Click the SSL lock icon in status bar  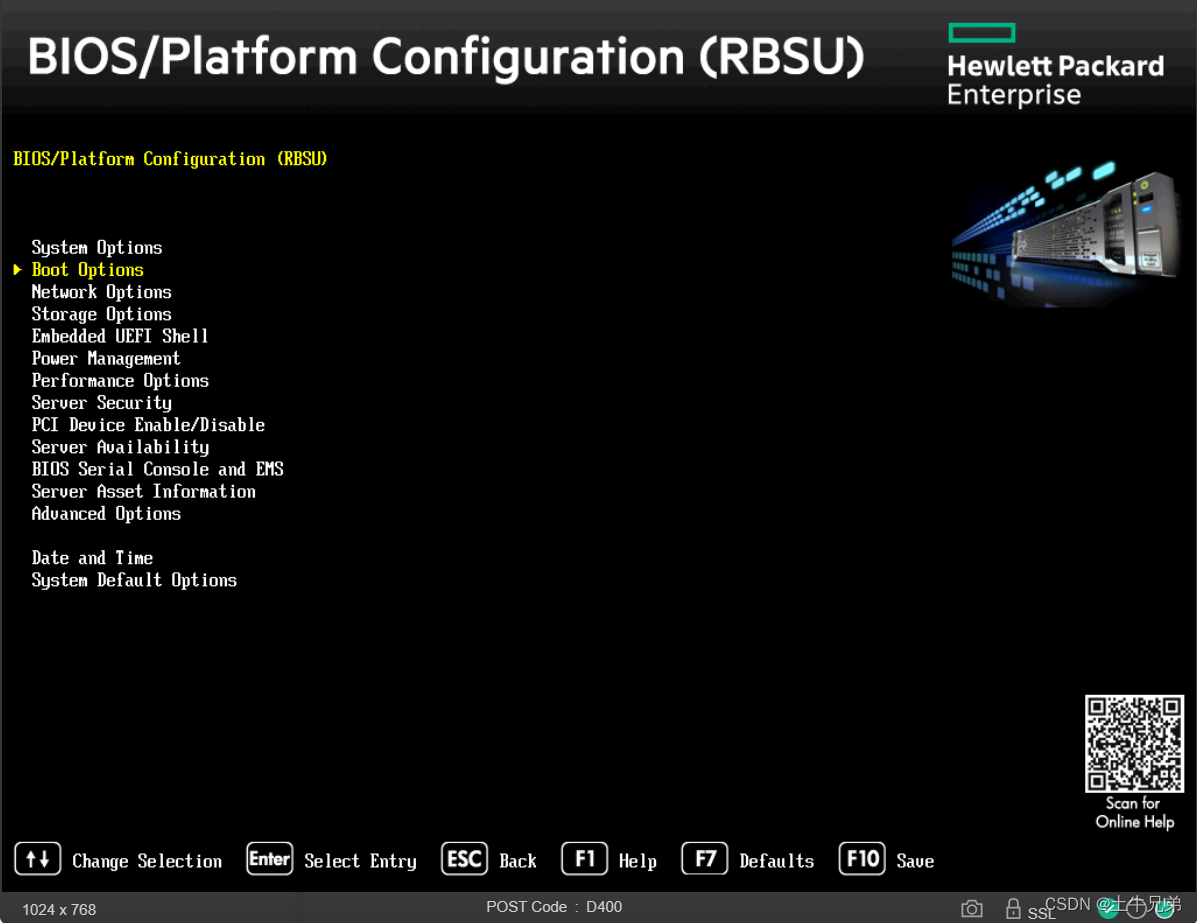tap(1013, 908)
